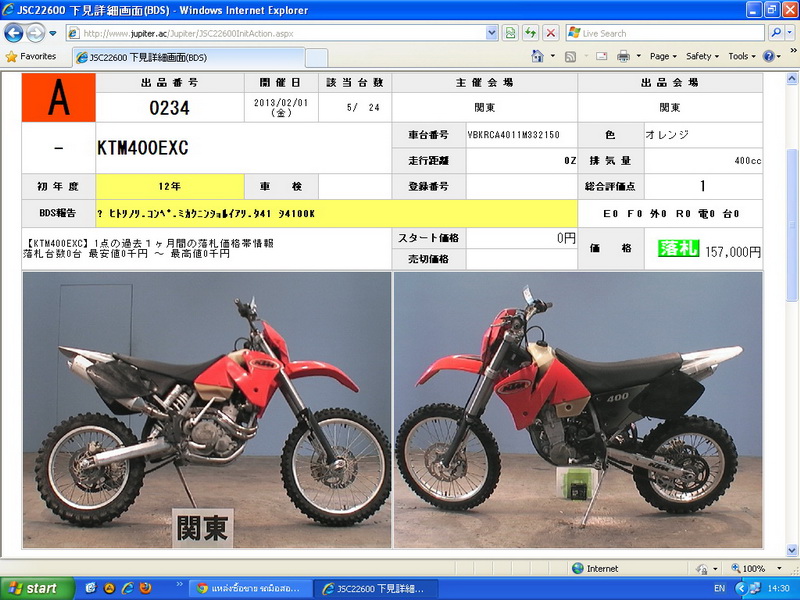Run search with the magnifier icon
800x600 pixels.
coord(776,33)
